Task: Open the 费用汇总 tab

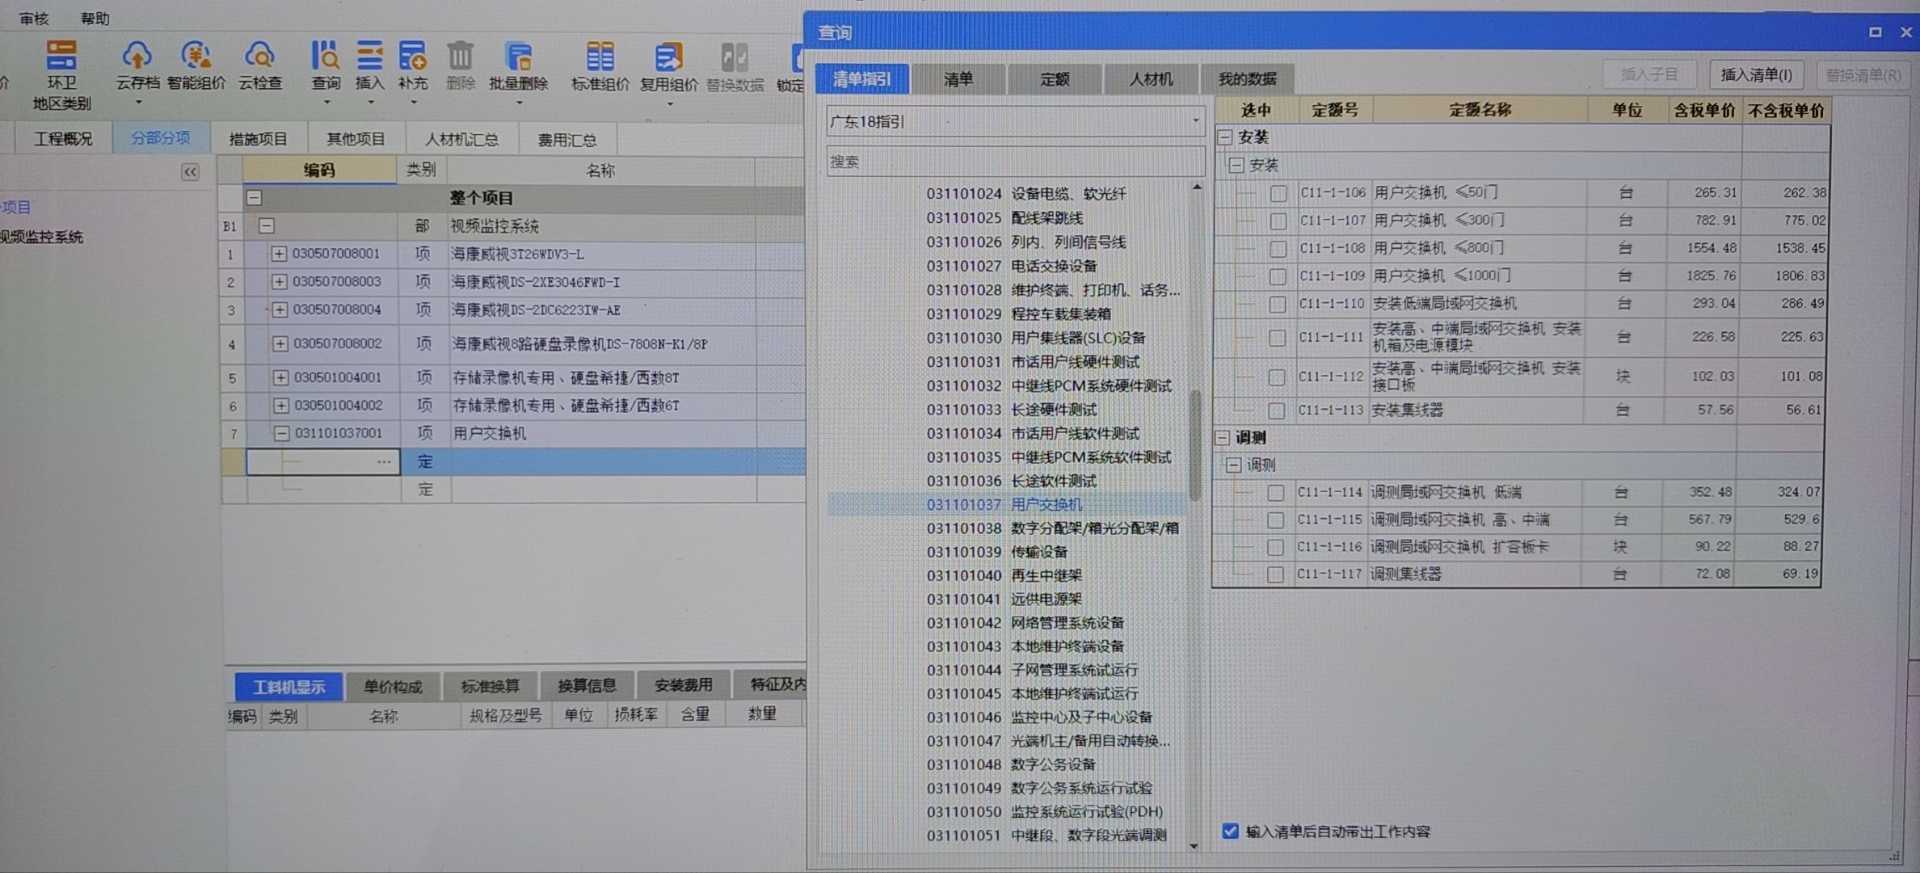Action: pos(567,139)
